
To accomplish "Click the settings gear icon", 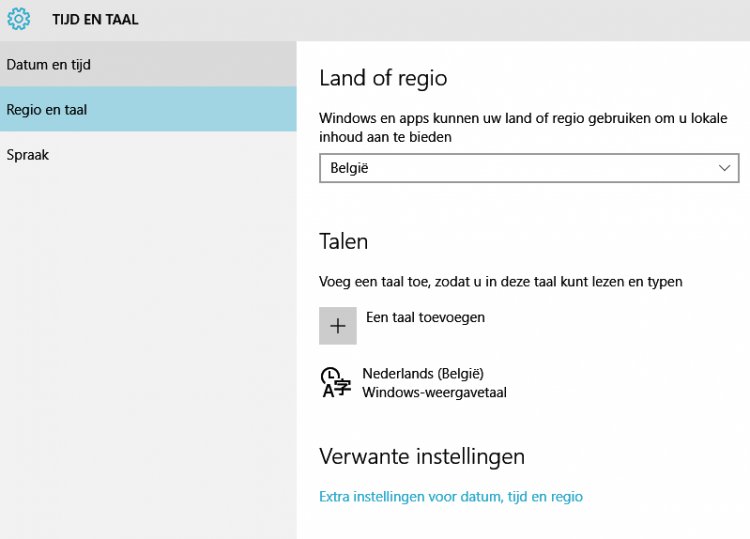I will coord(18,19).
